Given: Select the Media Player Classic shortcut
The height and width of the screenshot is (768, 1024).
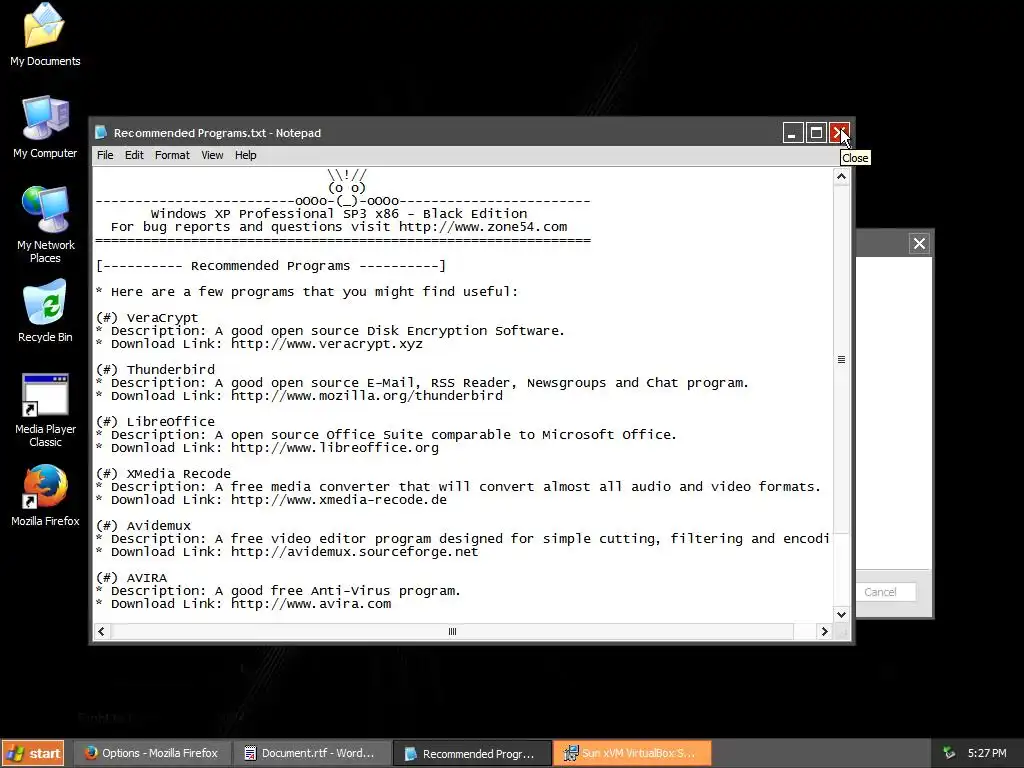Looking at the screenshot, I should [x=45, y=410].
